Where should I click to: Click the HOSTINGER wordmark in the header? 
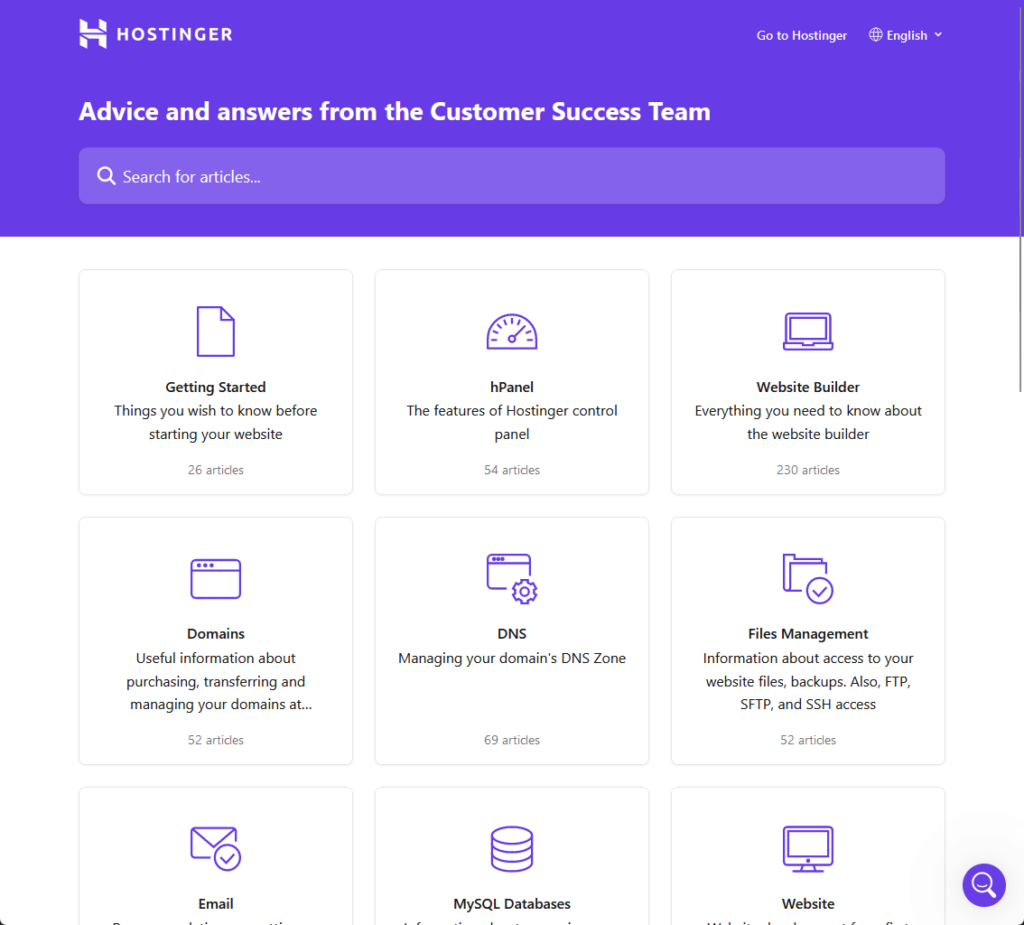click(174, 35)
